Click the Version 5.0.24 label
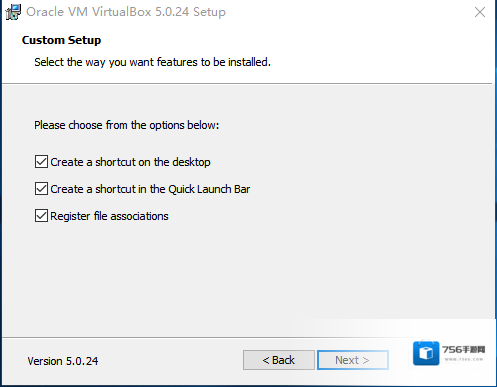The width and height of the screenshot is (497, 387). coord(63,361)
